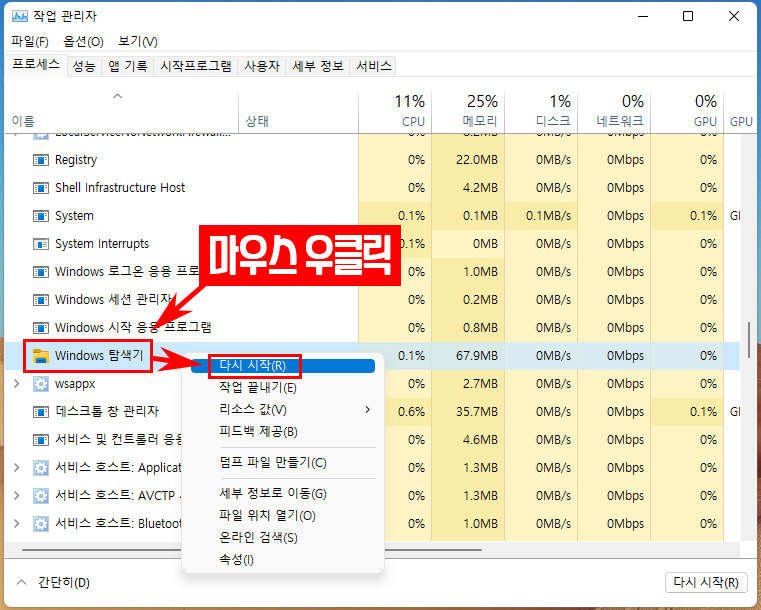Open the 옵션(O) menu
The height and width of the screenshot is (610, 761).
83,42
